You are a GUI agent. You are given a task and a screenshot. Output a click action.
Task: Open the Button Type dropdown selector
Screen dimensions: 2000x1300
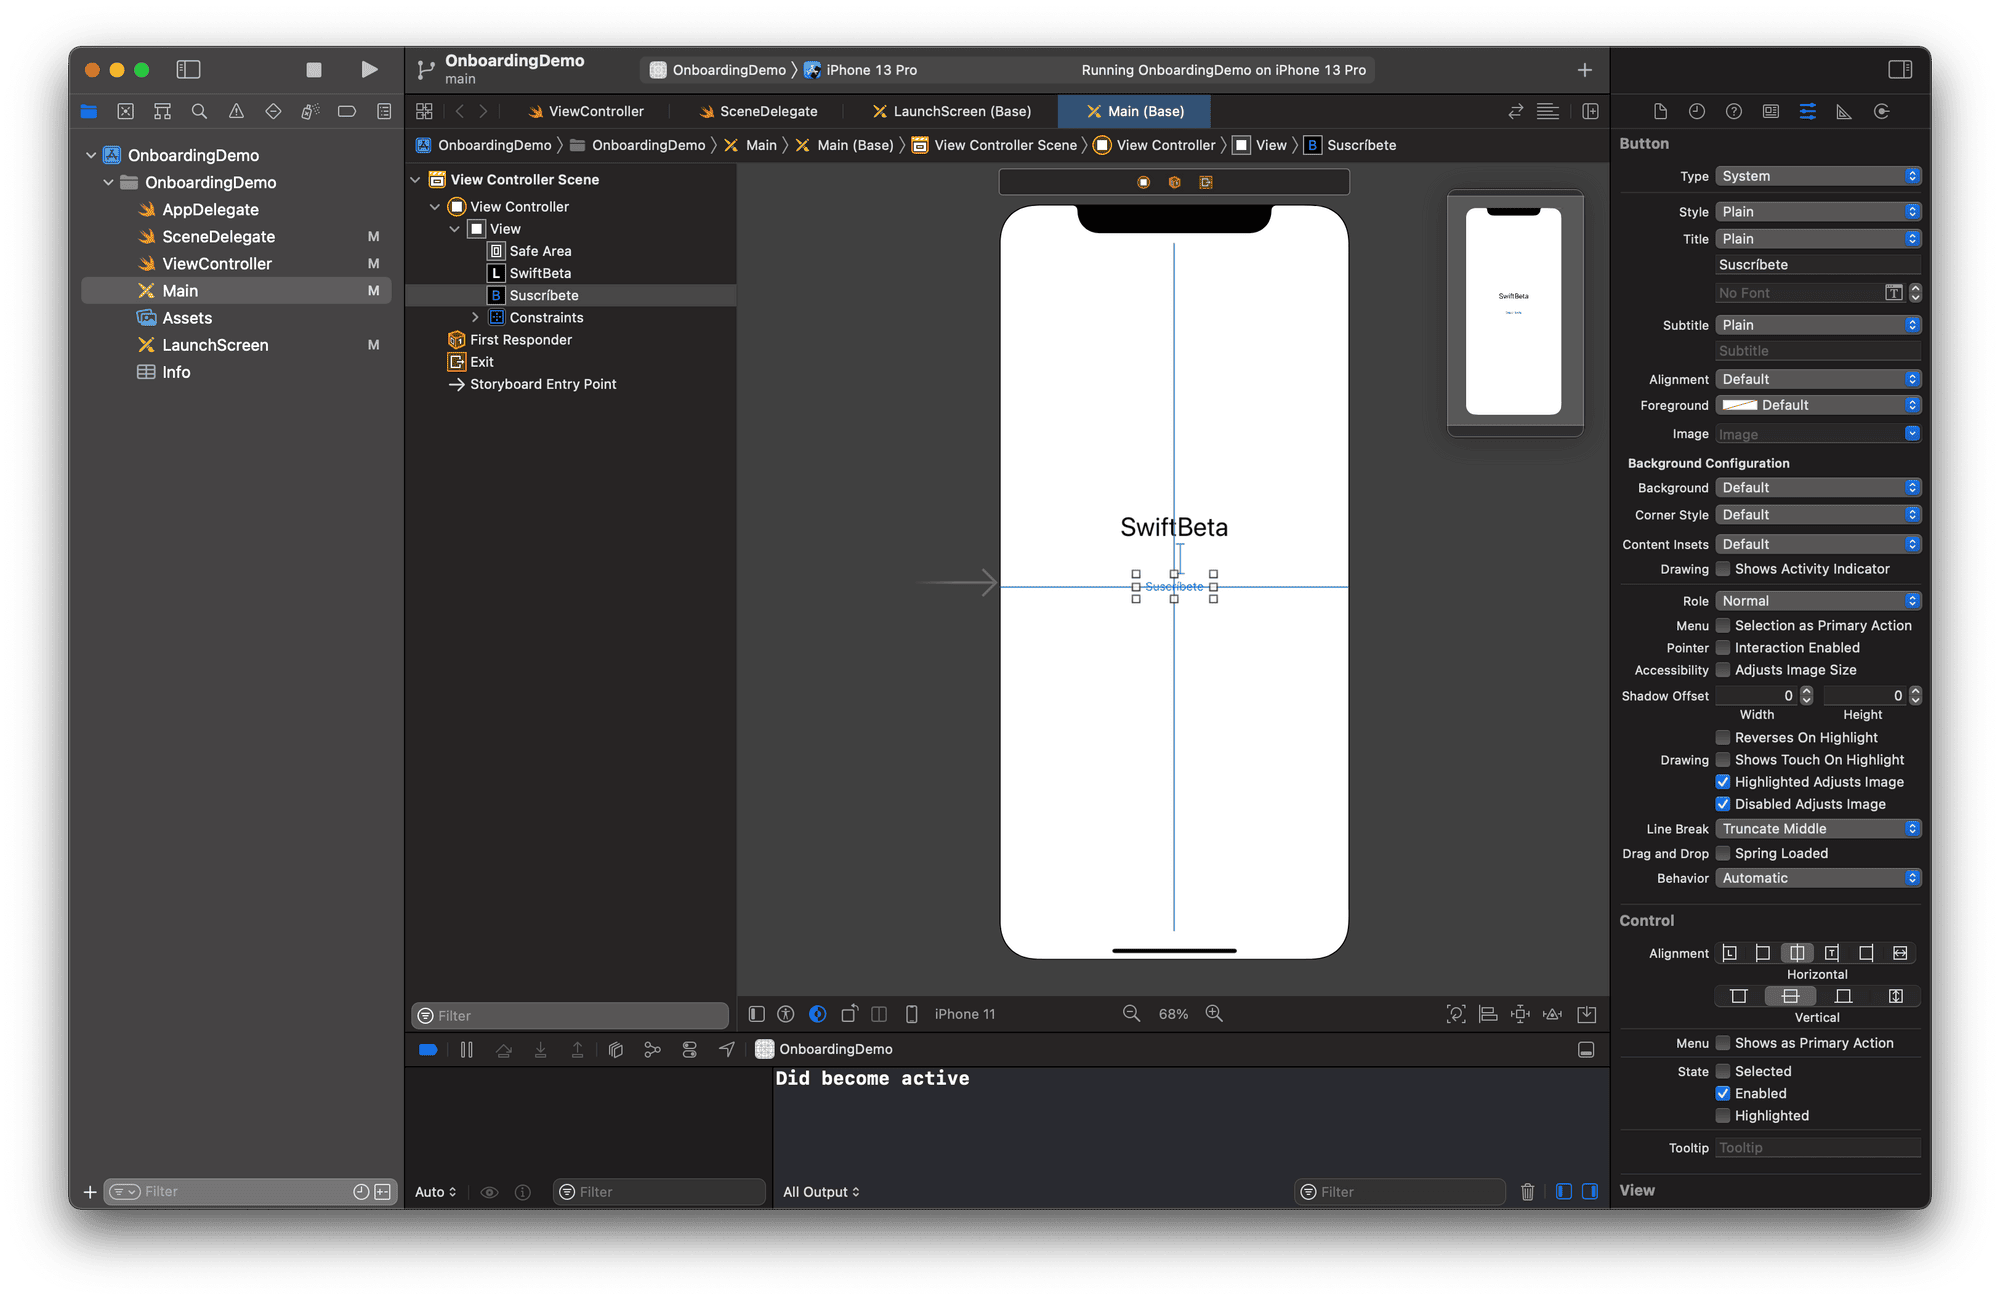click(x=1822, y=175)
